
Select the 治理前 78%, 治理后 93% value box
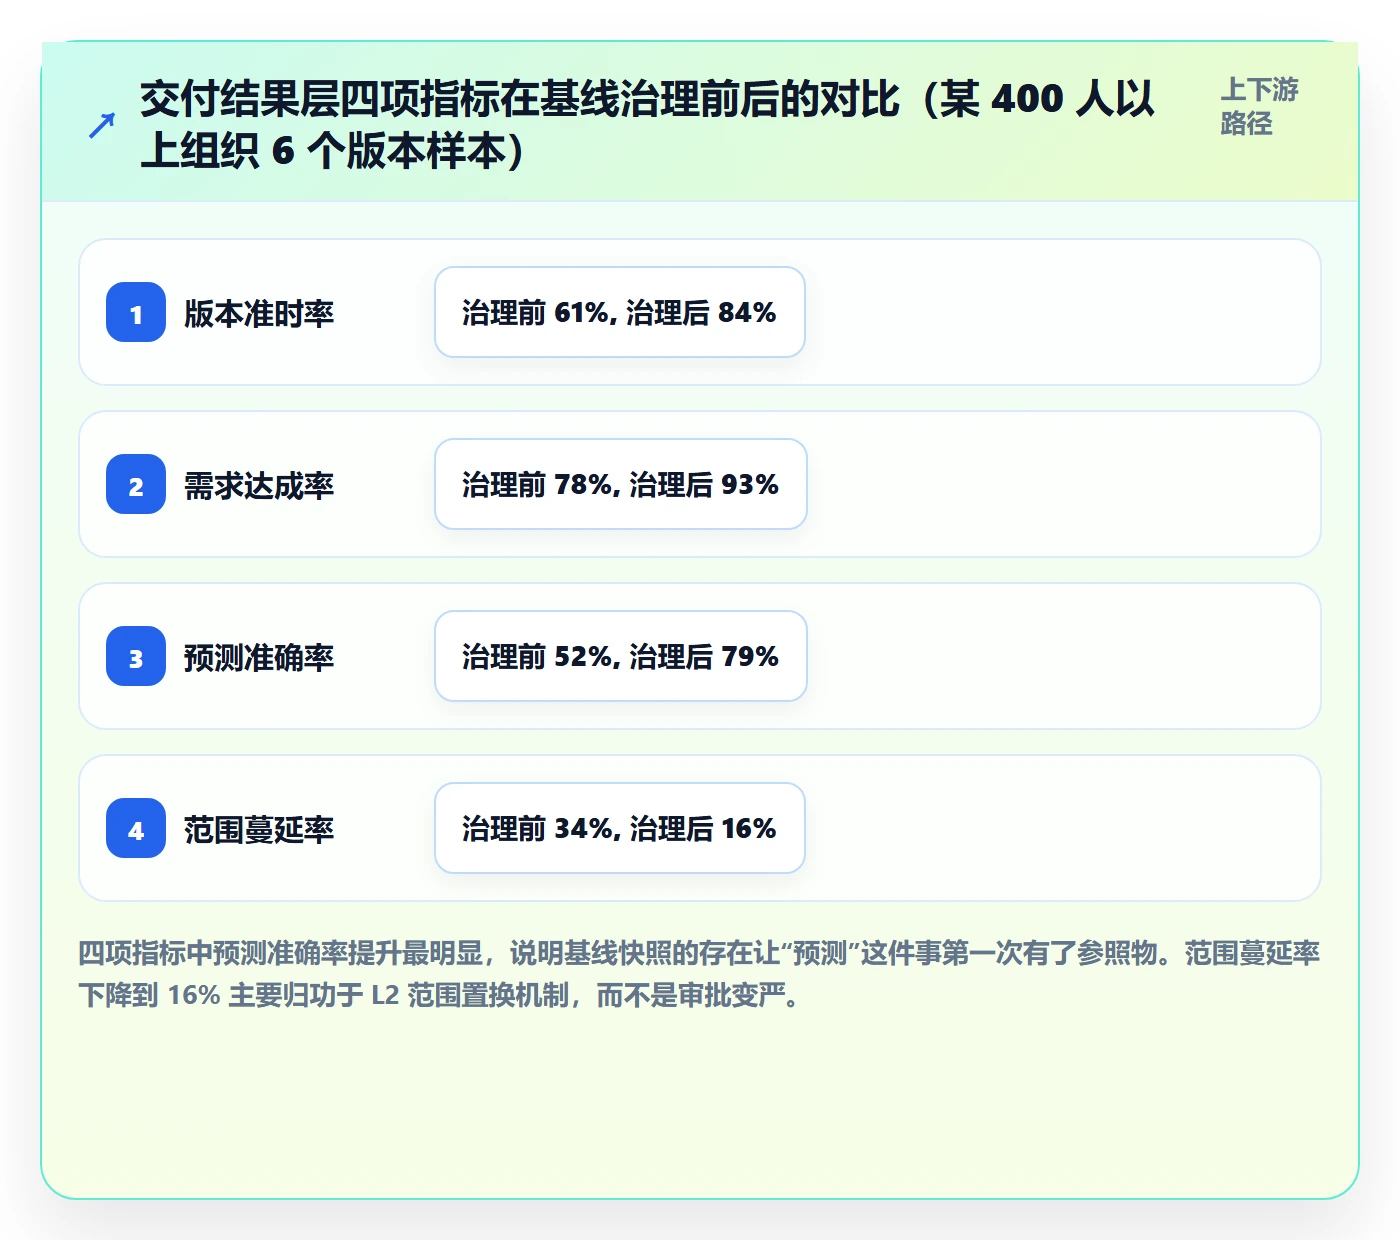621,484
